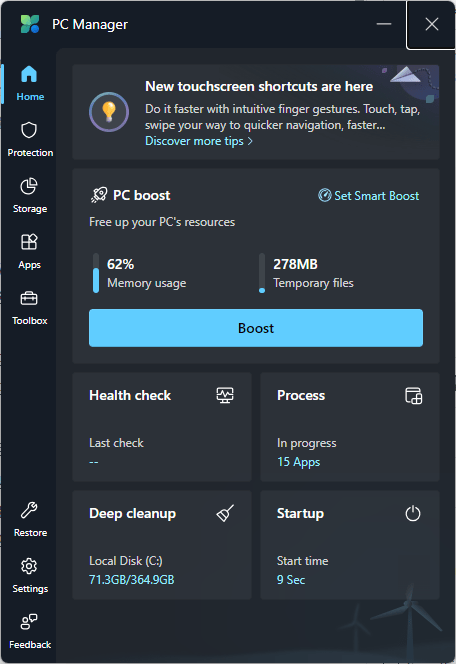Click the Memory usage level bar

[x=96, y=273]
